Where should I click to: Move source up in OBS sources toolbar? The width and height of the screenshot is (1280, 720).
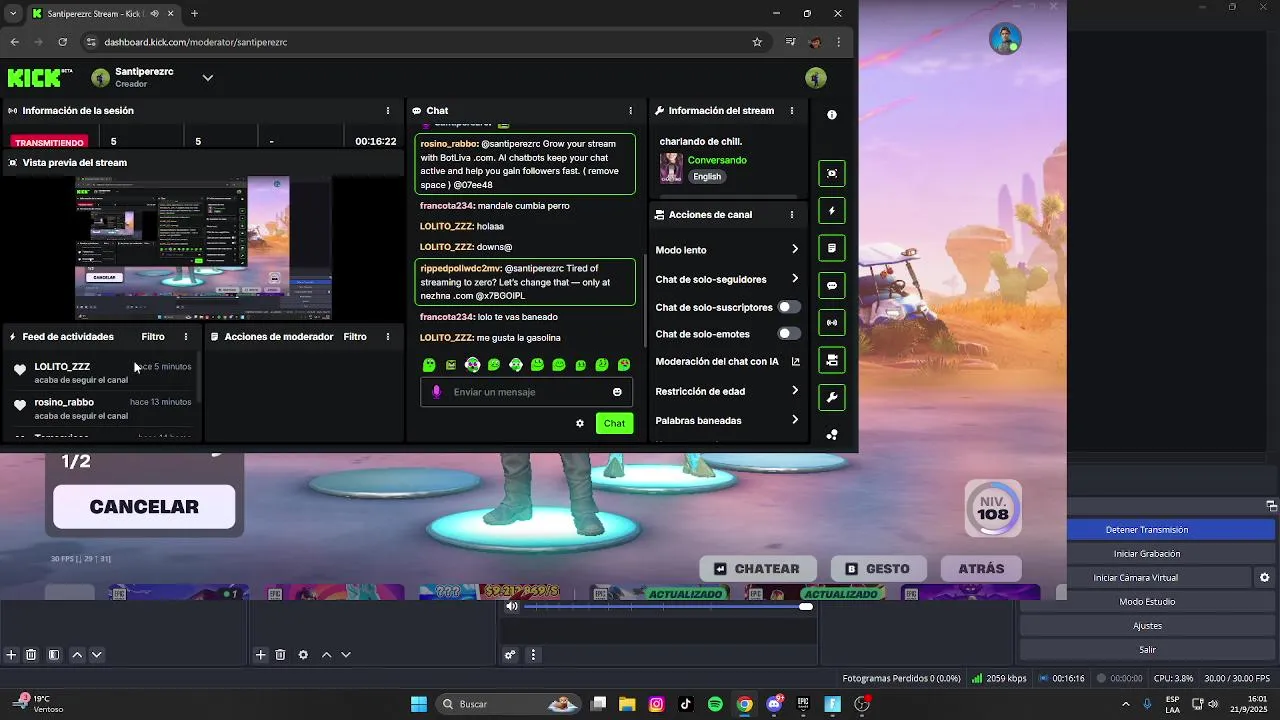326,655
